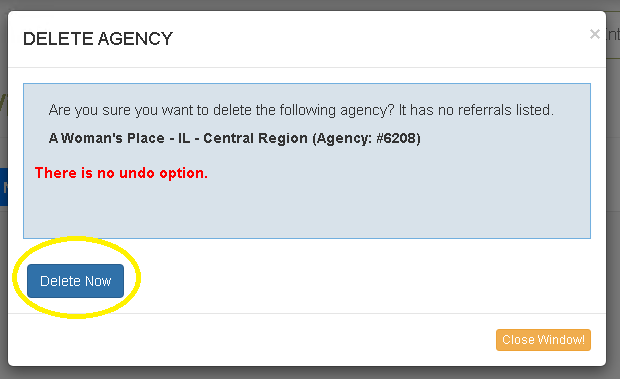Dismiss dialog with the X icon
This screenshot has height=379, width=620.
click(x=594, y=34)
